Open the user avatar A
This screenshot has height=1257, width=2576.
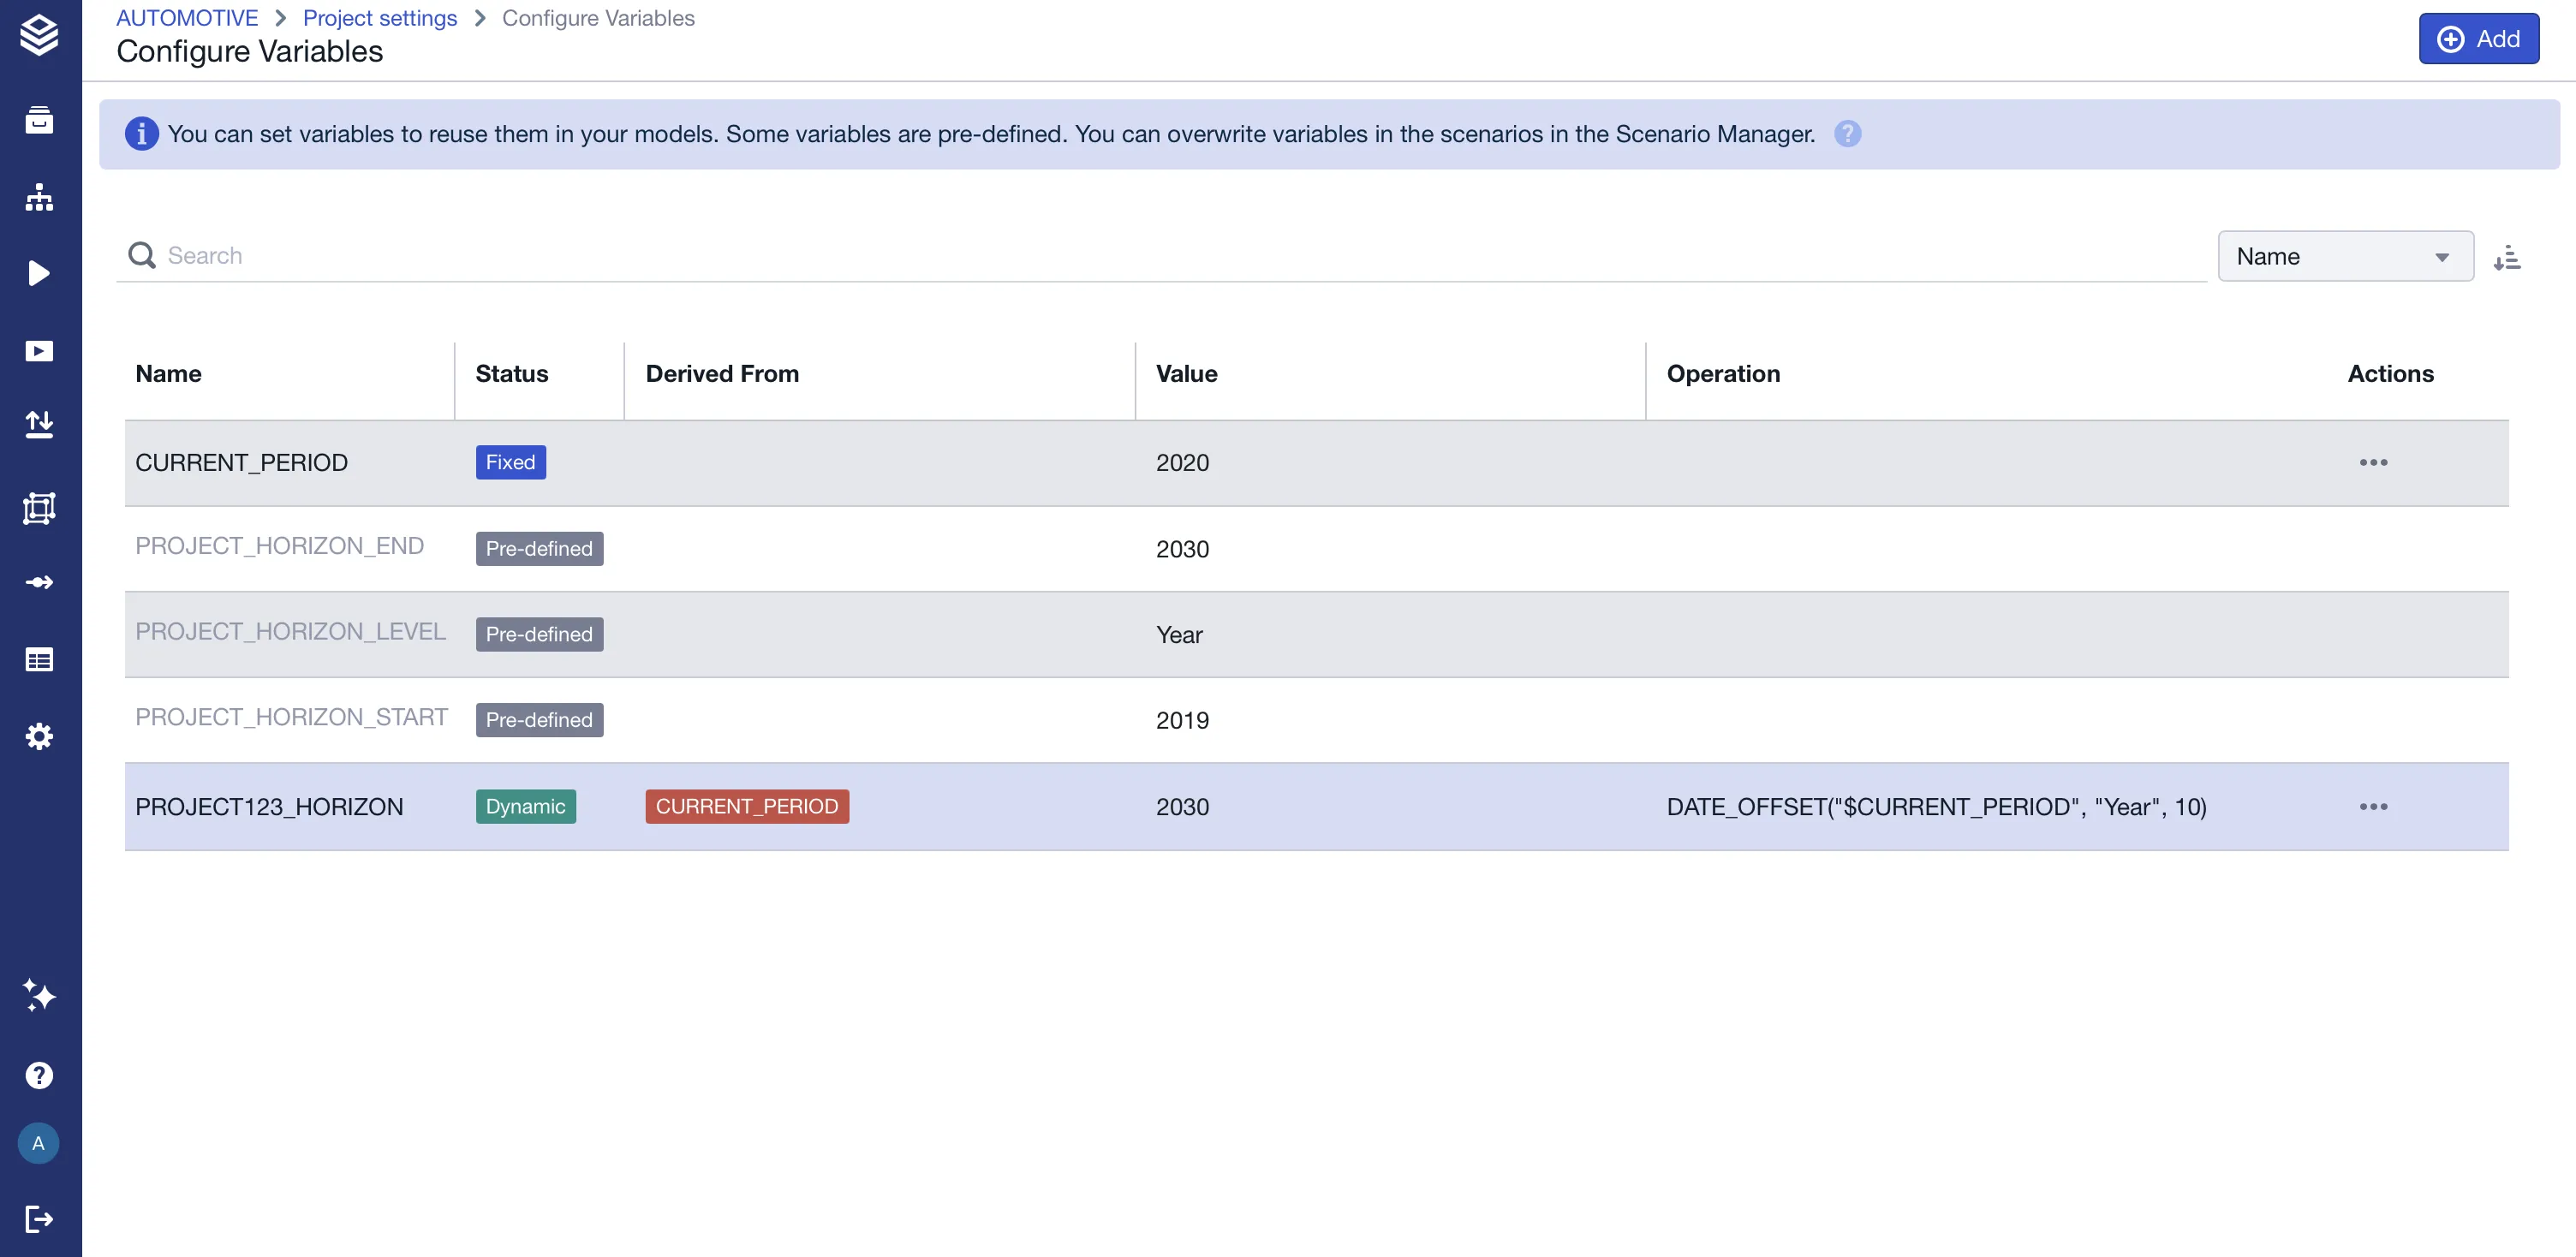38,1142
